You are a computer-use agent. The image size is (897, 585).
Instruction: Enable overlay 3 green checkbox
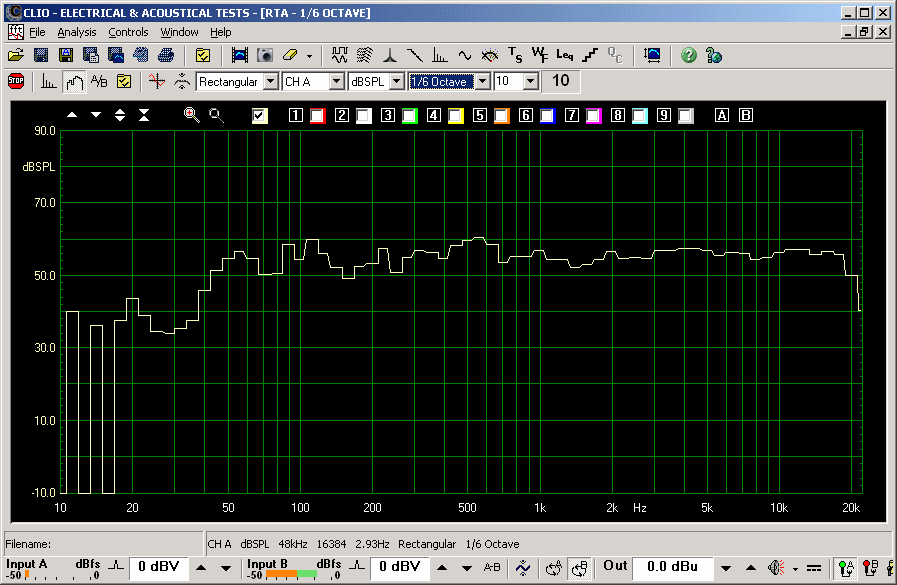click(409, 116)
